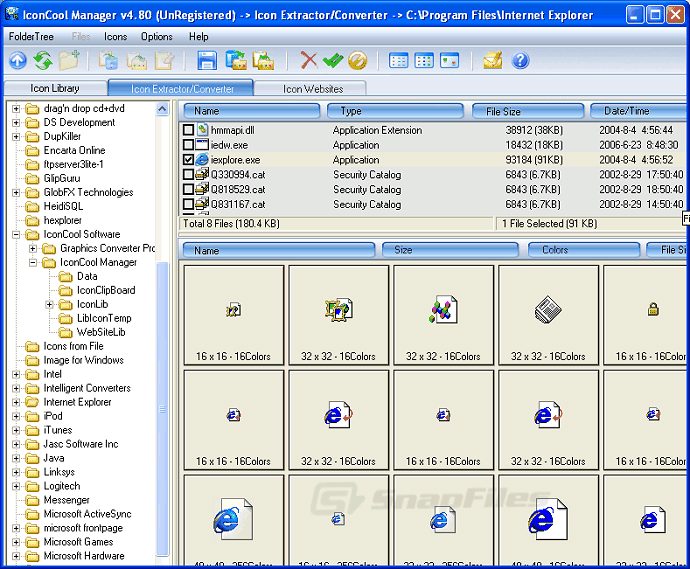Click the blue floppy disk save icon
The width and height of the screenshot is (690, 569).
tap(207, 60)
